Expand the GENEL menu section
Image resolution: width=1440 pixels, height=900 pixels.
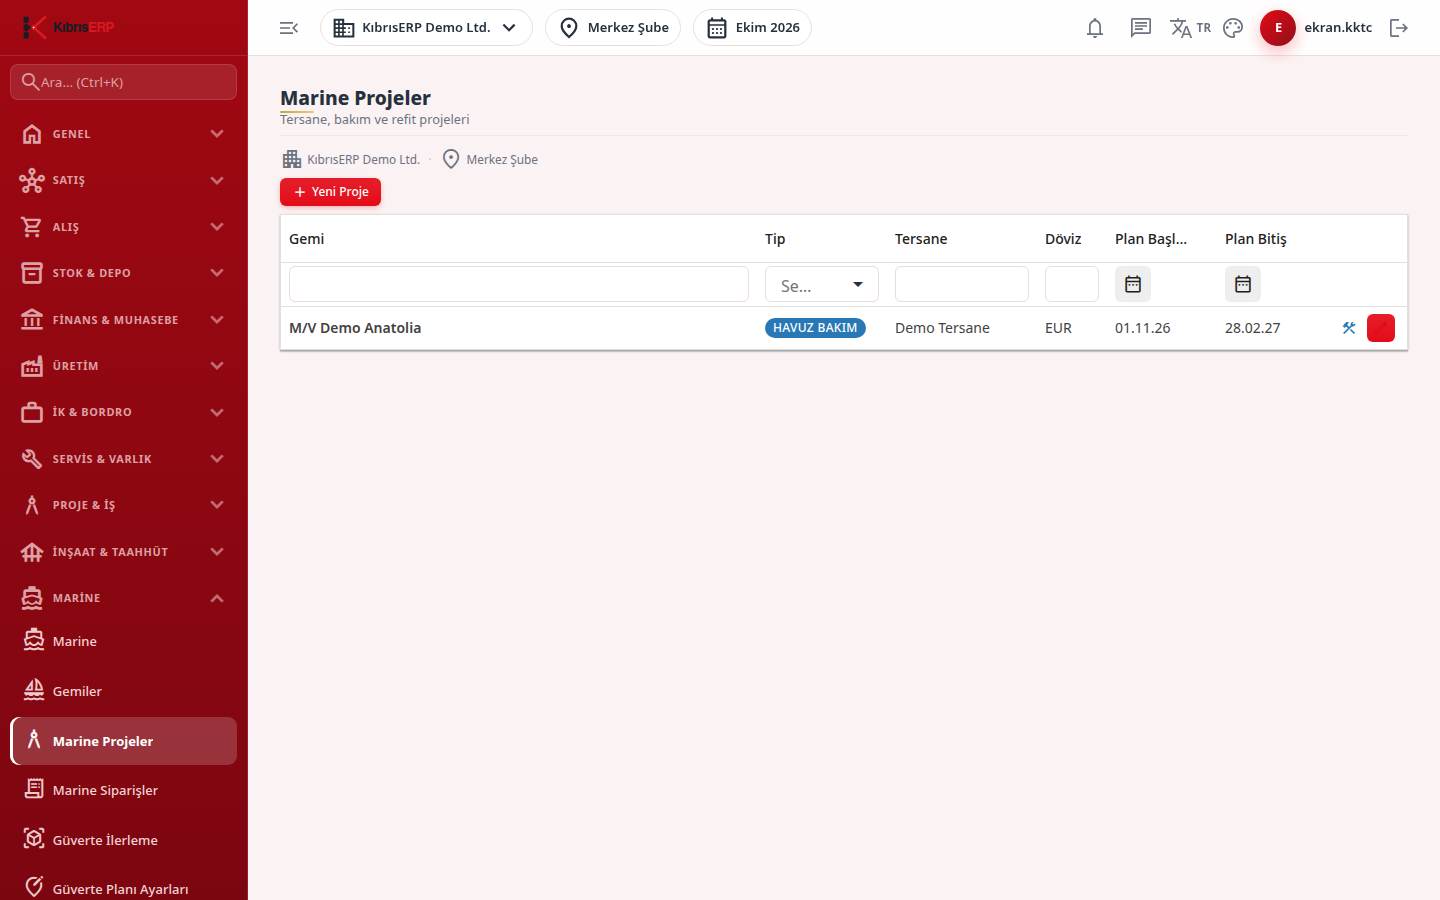click(124, 134)
